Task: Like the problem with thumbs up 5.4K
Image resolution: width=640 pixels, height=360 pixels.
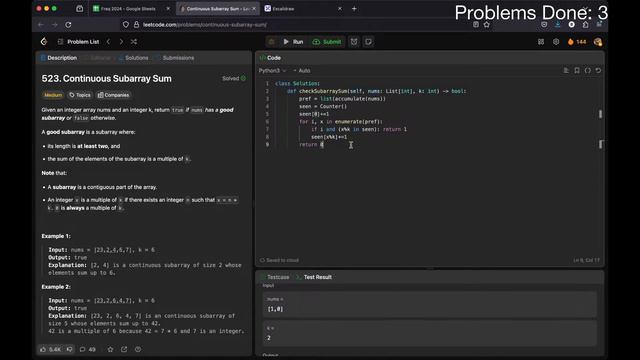Action: tap(50, 349)
